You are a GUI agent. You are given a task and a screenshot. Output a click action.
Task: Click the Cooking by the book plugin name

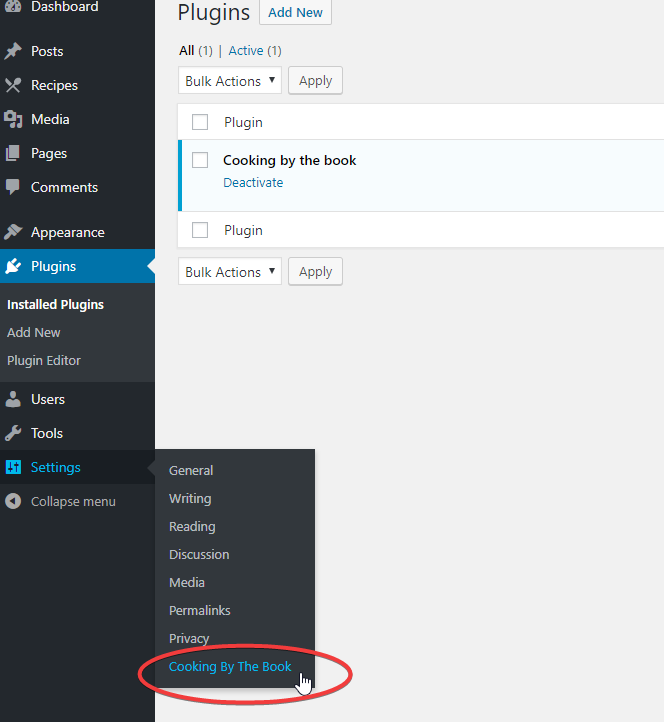(x=290, y=160)
